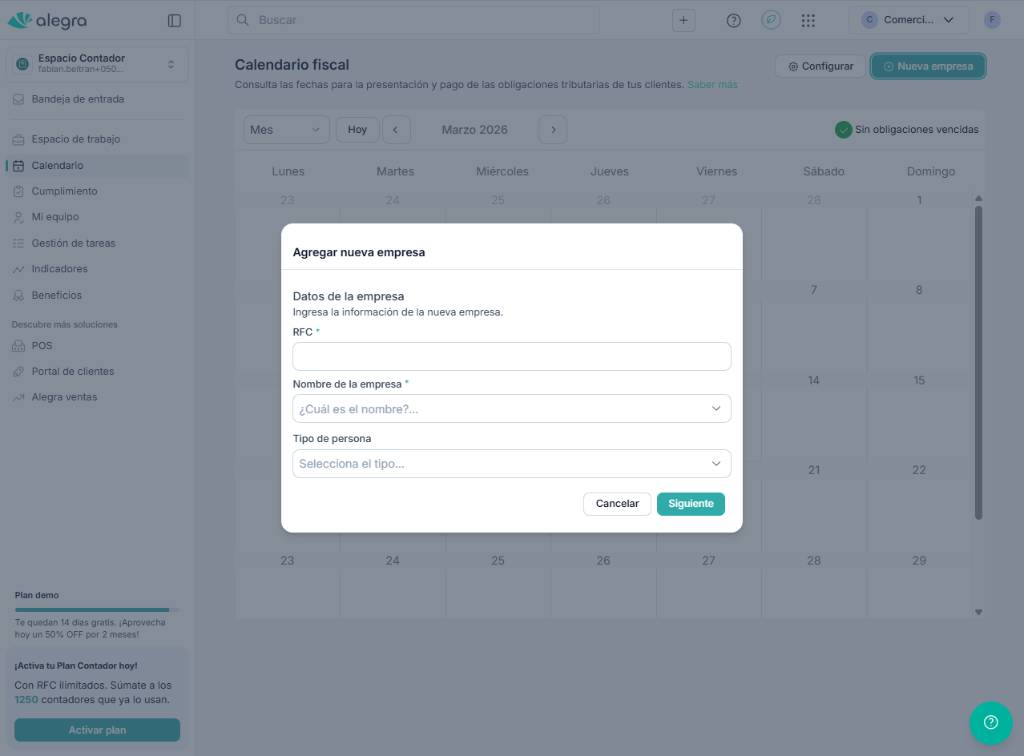Image resolution: width=1024 pixels, height=756 pixels.
Task: Click the green circular leaf icon
Action: click(770, 20)
